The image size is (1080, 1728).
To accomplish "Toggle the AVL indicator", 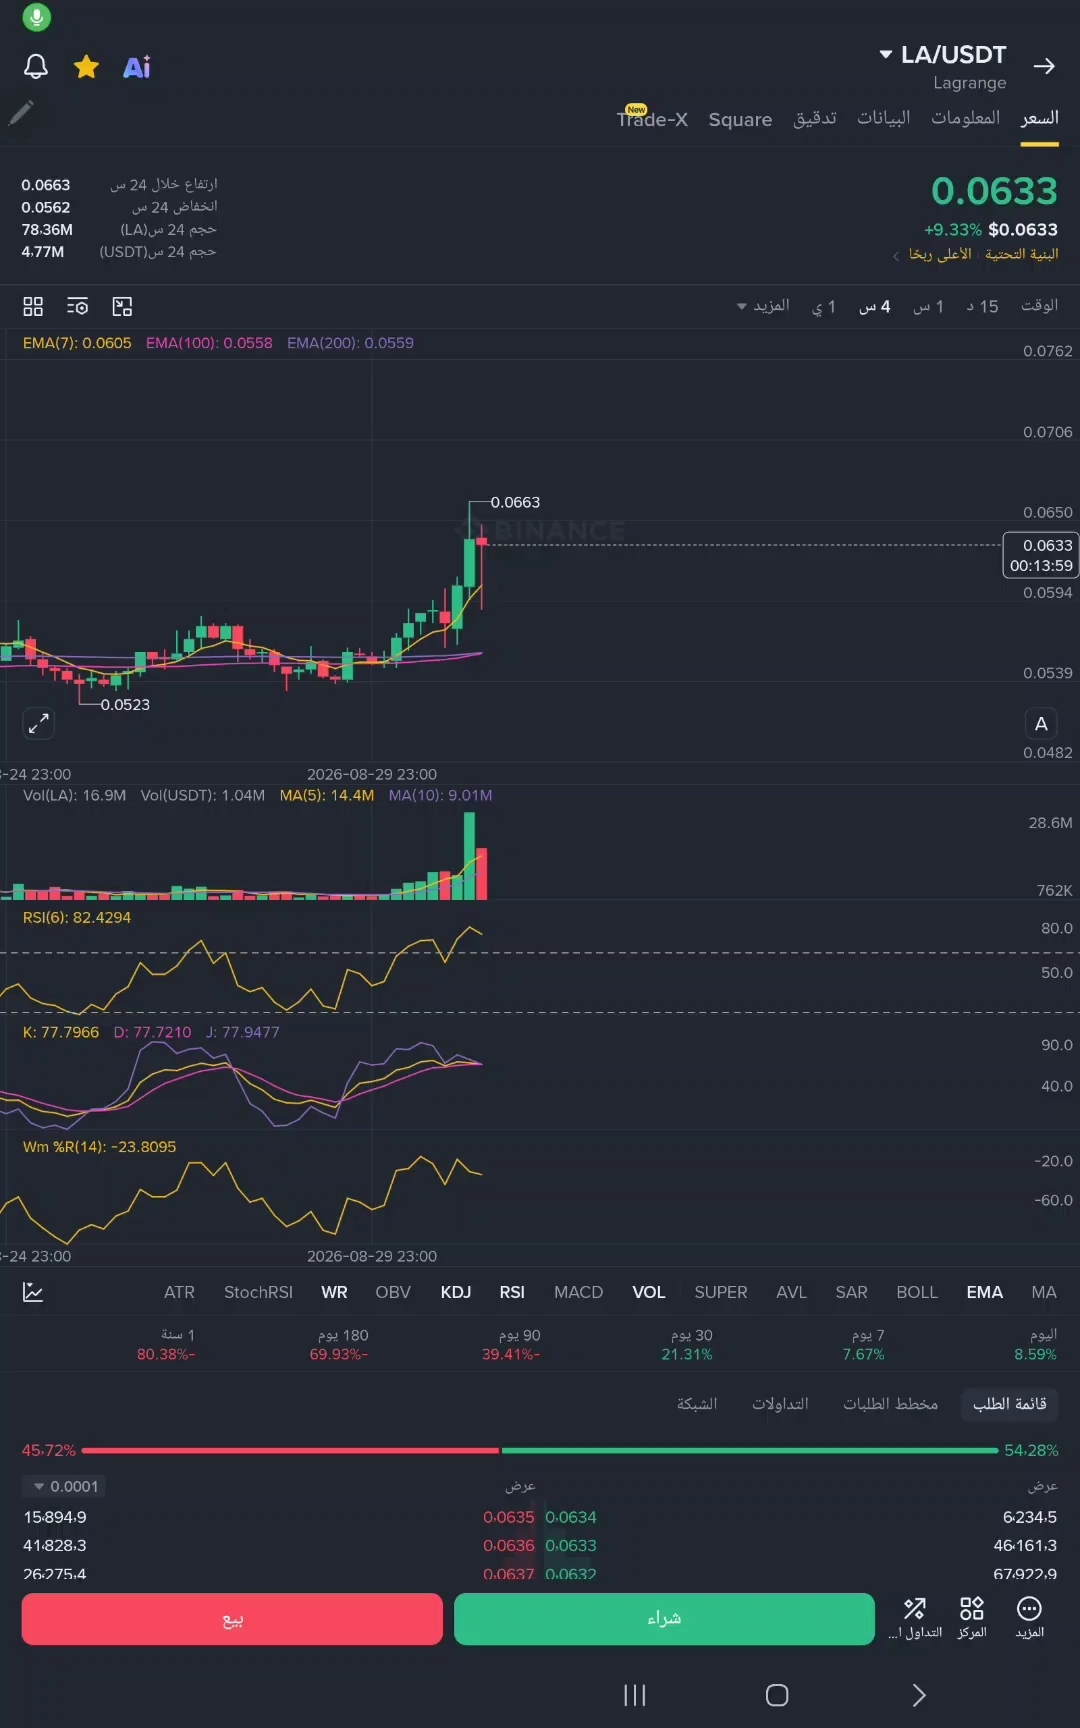I will [791, 1292].
